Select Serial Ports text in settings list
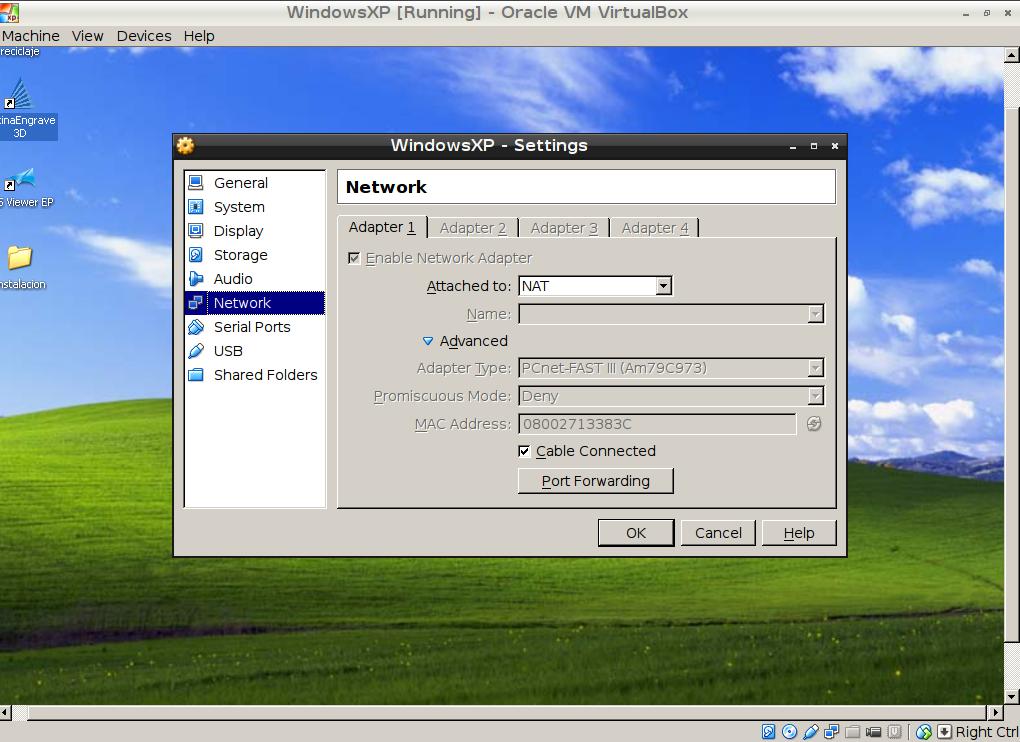 coord(252,327)
